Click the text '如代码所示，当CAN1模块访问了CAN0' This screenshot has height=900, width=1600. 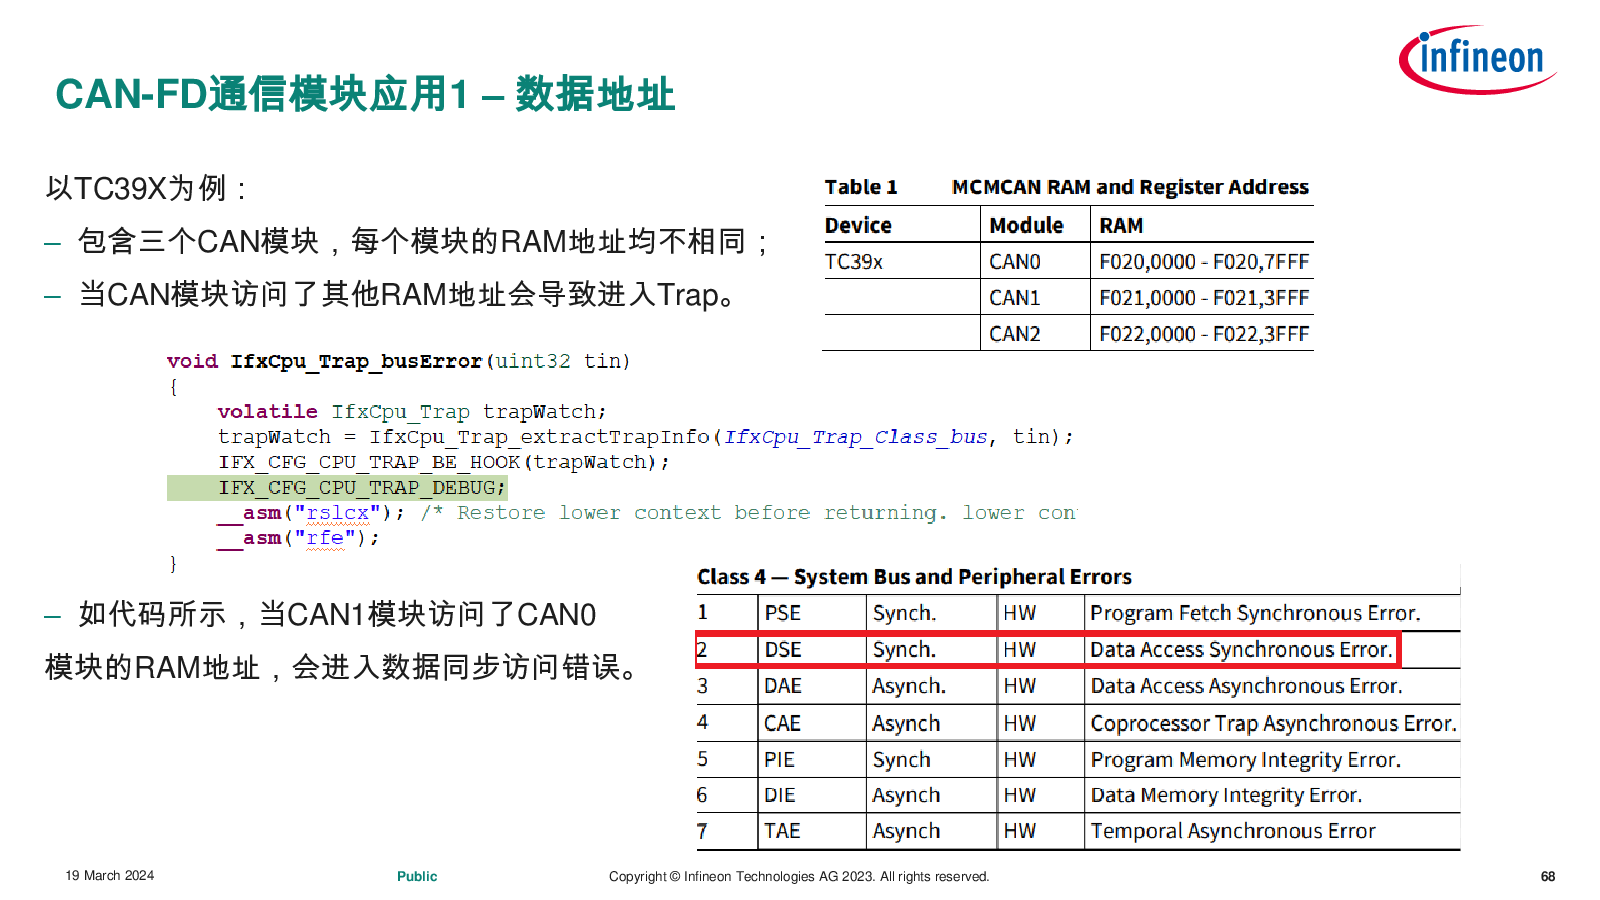tap(337, 614)
